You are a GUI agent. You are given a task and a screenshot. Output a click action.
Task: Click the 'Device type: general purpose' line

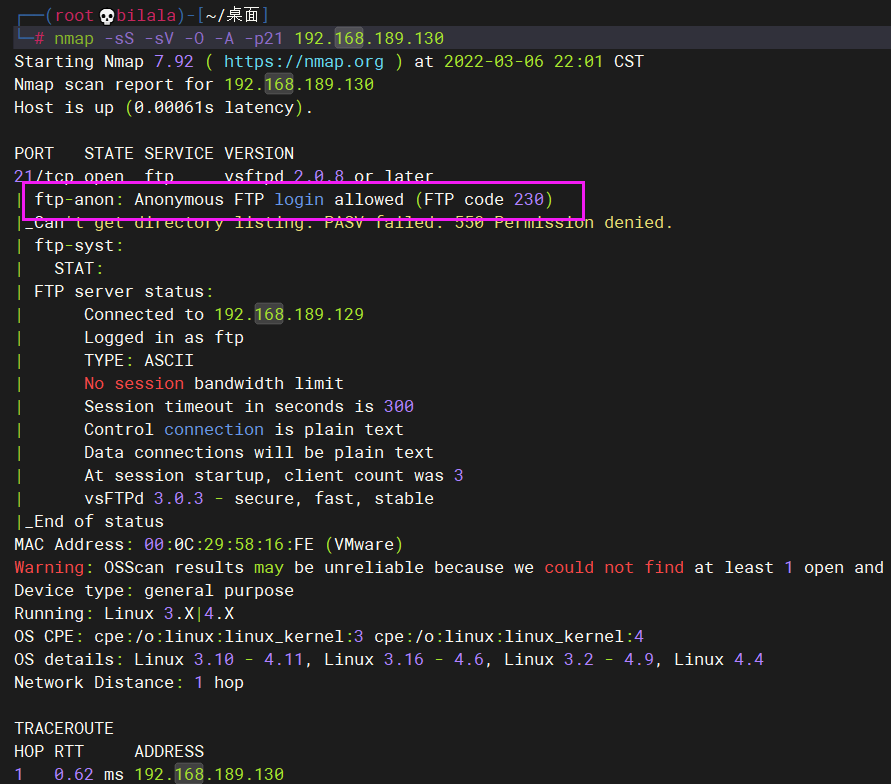pos(154,591)
